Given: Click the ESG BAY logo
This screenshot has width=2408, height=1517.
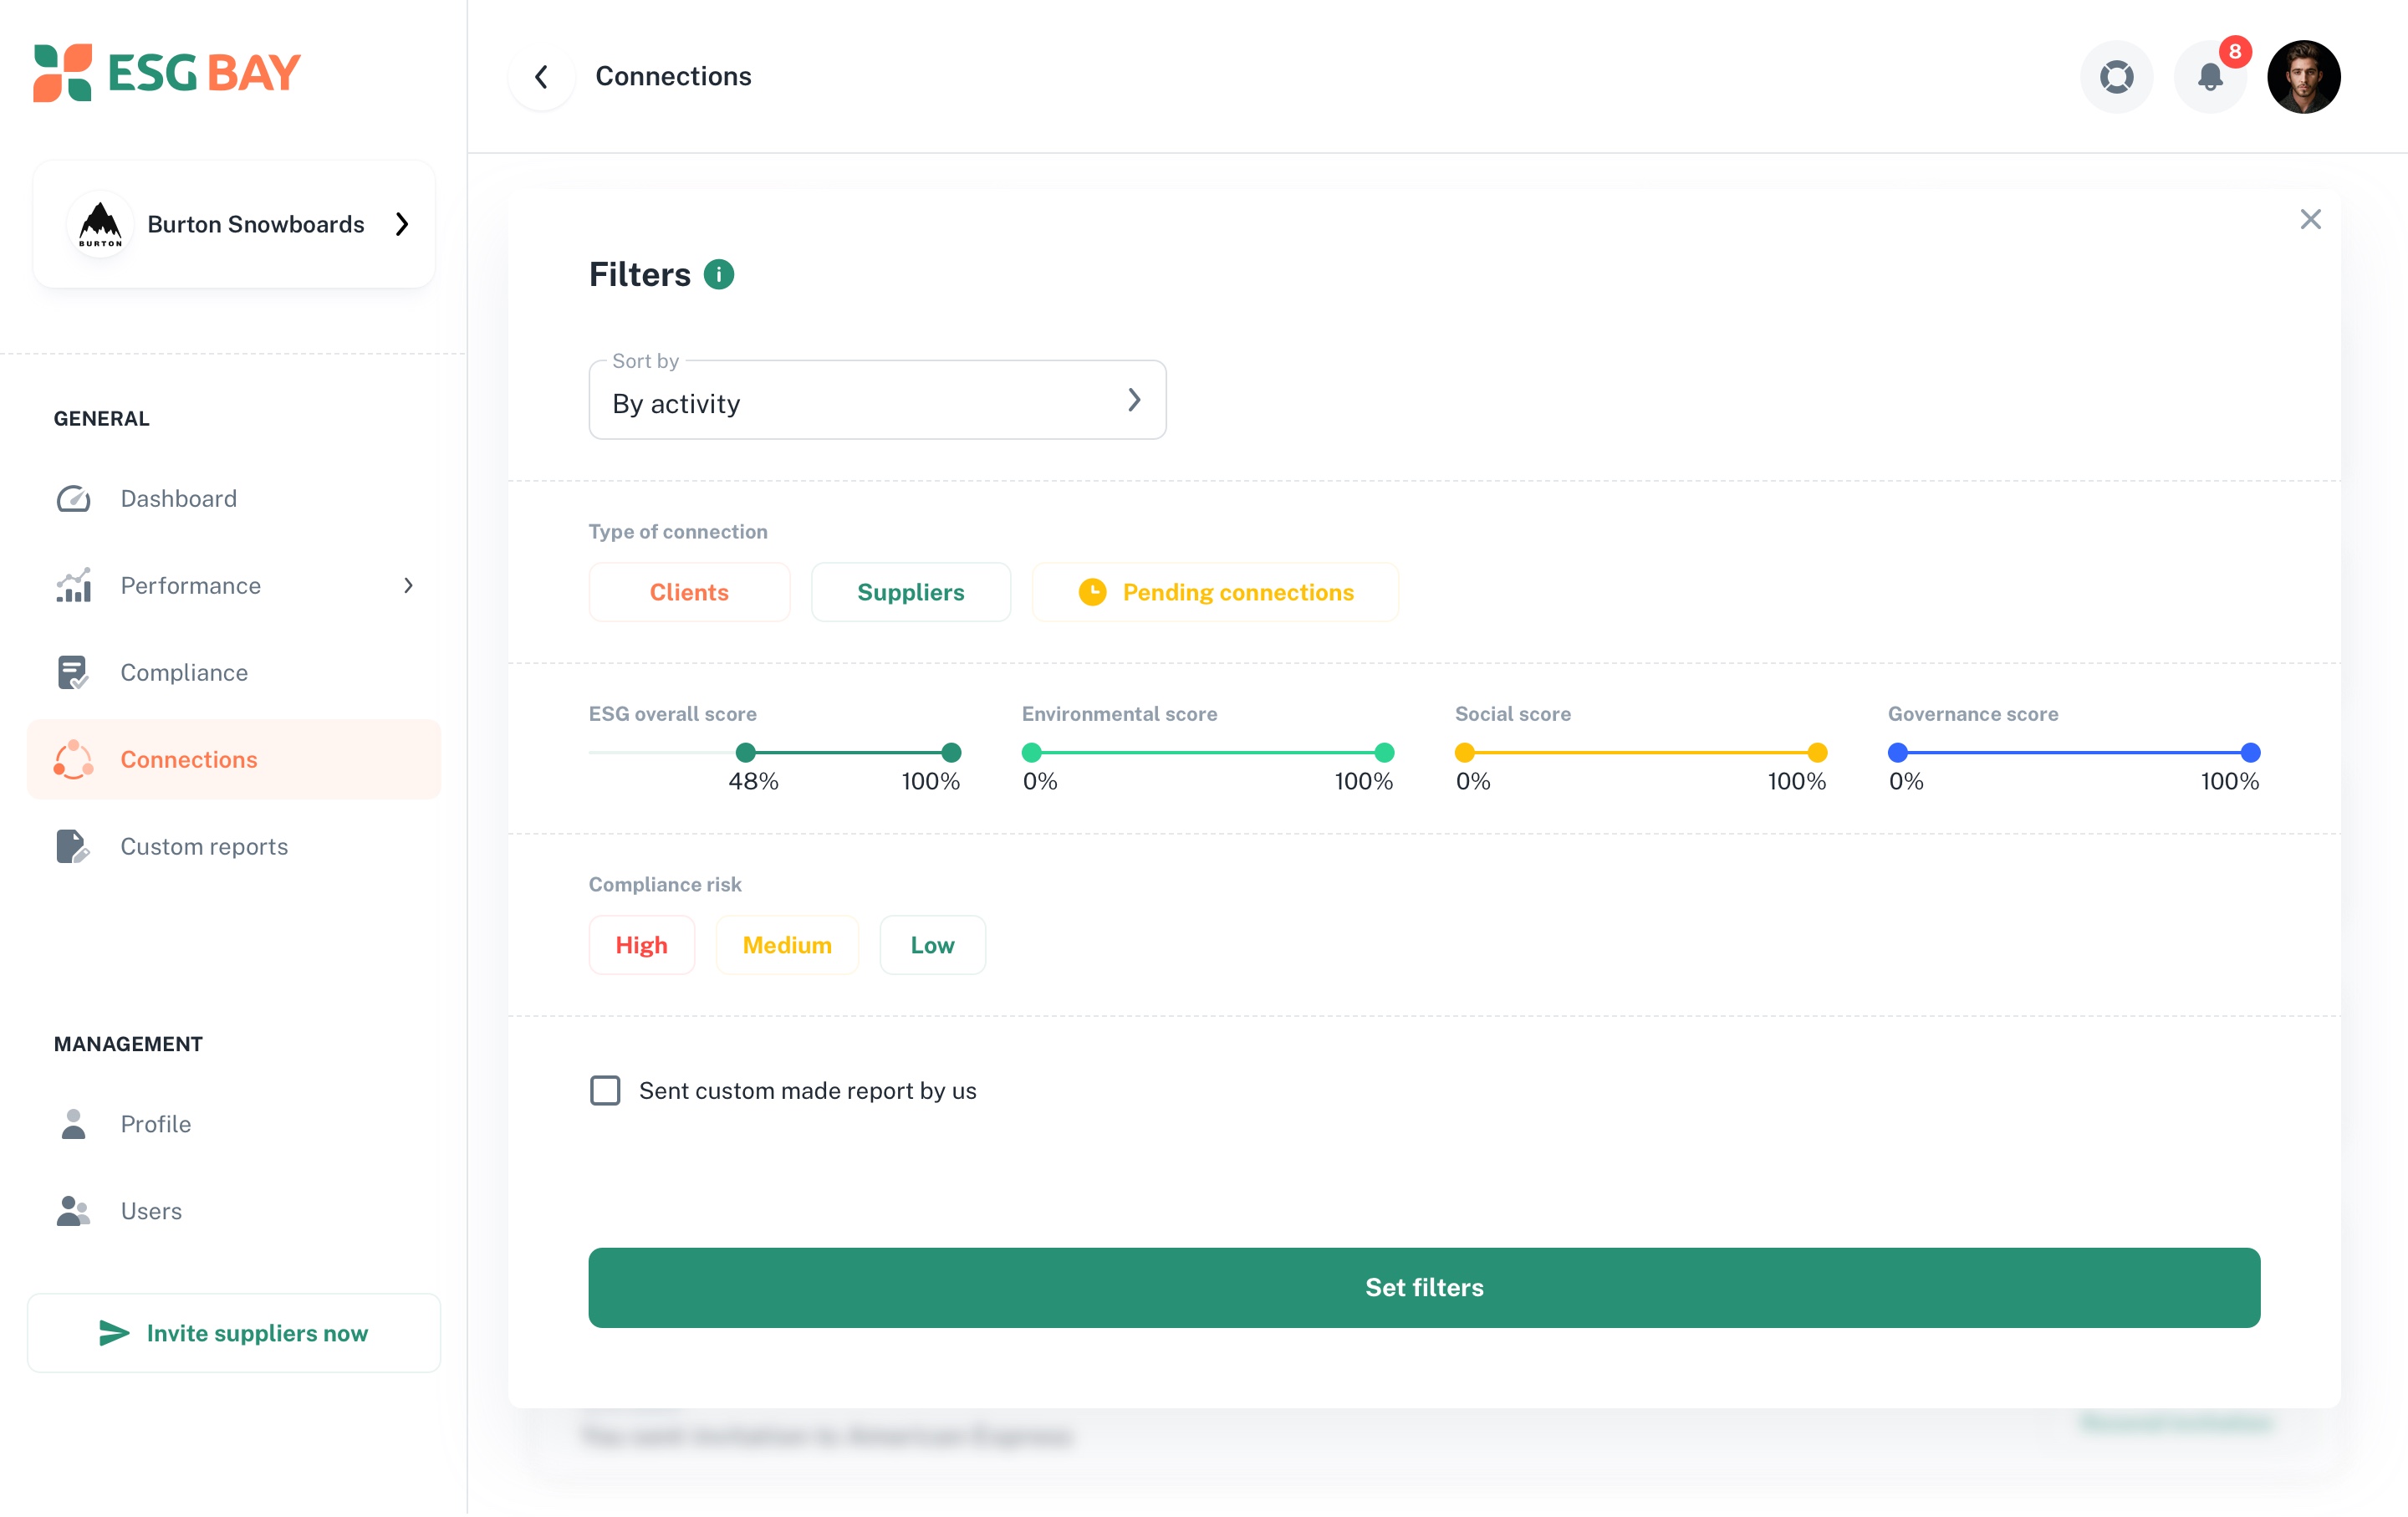Looking at the screenshot, I should pos(166,73).
